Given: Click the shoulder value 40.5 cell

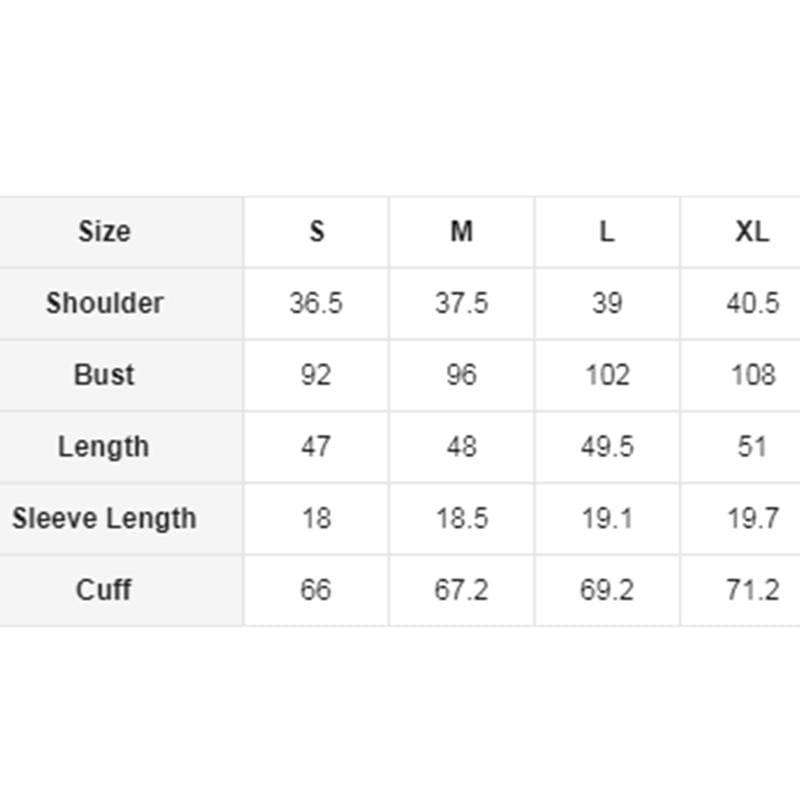Looking at the screenshot, I should (741, 304).
